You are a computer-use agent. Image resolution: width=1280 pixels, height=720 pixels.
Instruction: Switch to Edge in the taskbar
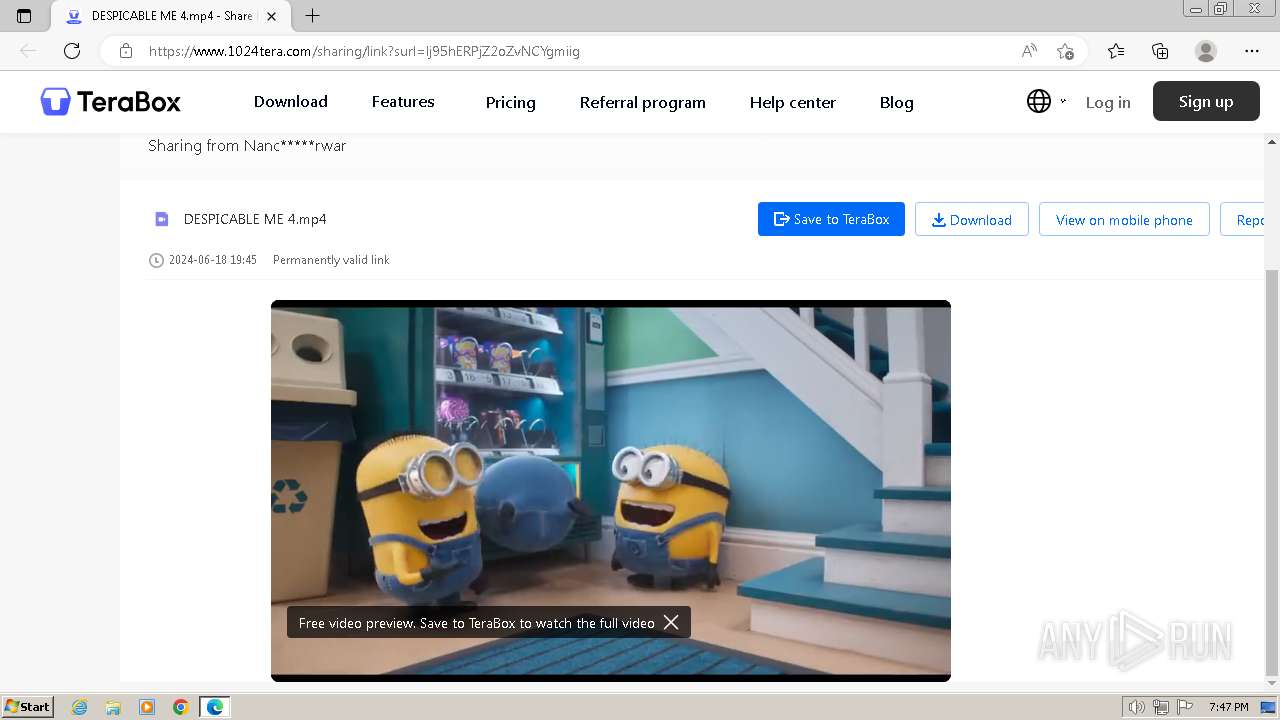[215, 707]
